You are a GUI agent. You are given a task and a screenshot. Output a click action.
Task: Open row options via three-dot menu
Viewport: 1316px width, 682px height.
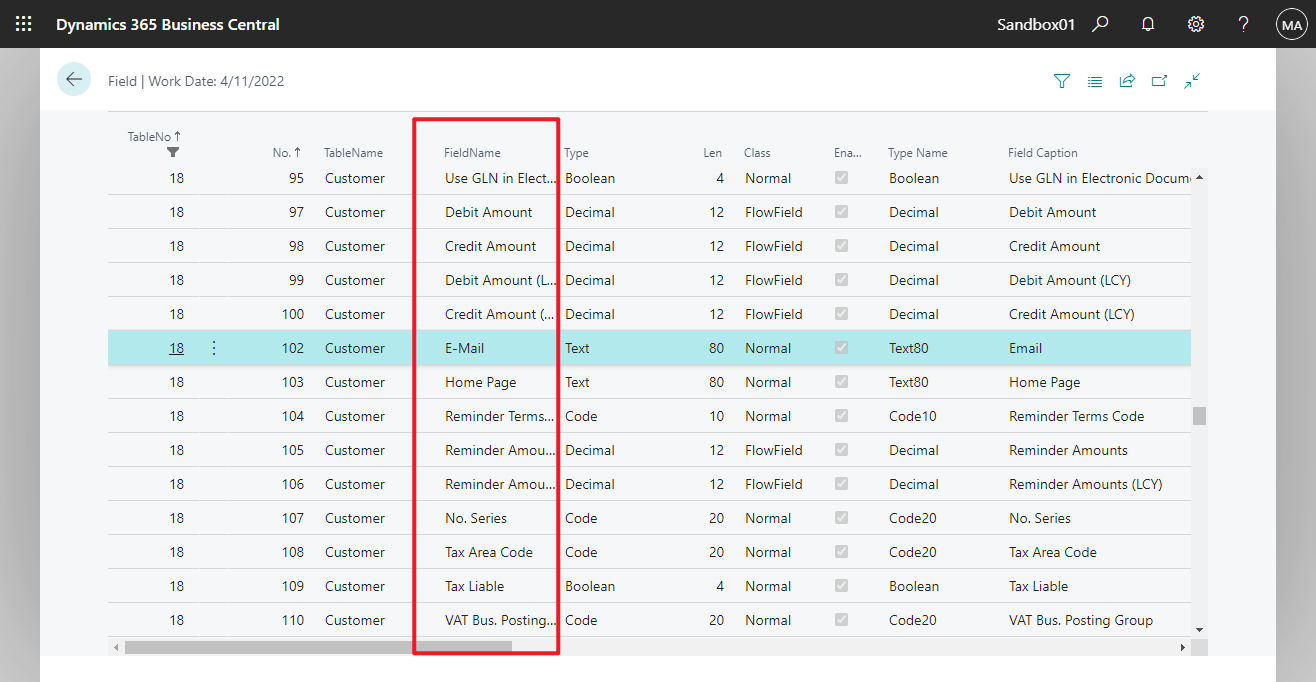coord(213,347)
